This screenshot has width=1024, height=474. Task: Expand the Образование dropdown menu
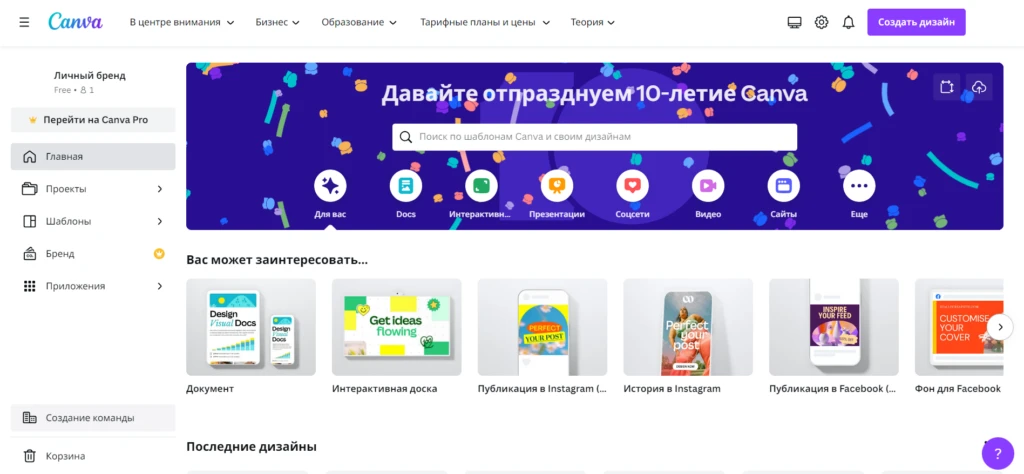coord(359,22)
